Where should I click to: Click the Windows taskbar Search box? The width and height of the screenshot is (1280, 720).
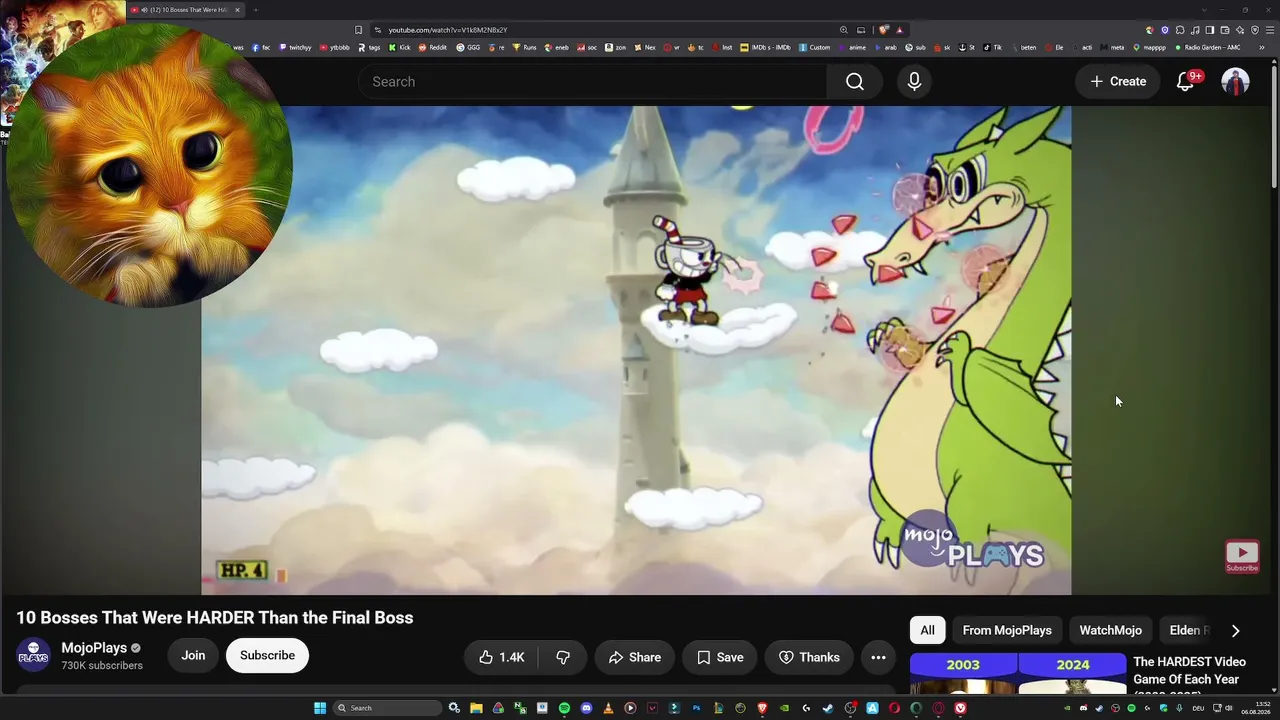[388, 708]
